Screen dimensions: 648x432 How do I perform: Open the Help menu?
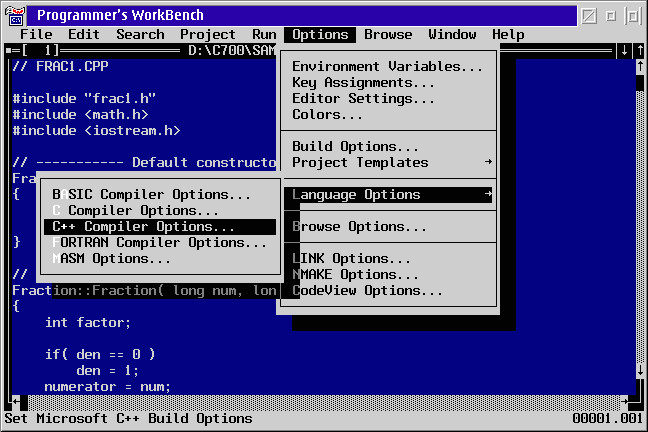click(508, 35)
